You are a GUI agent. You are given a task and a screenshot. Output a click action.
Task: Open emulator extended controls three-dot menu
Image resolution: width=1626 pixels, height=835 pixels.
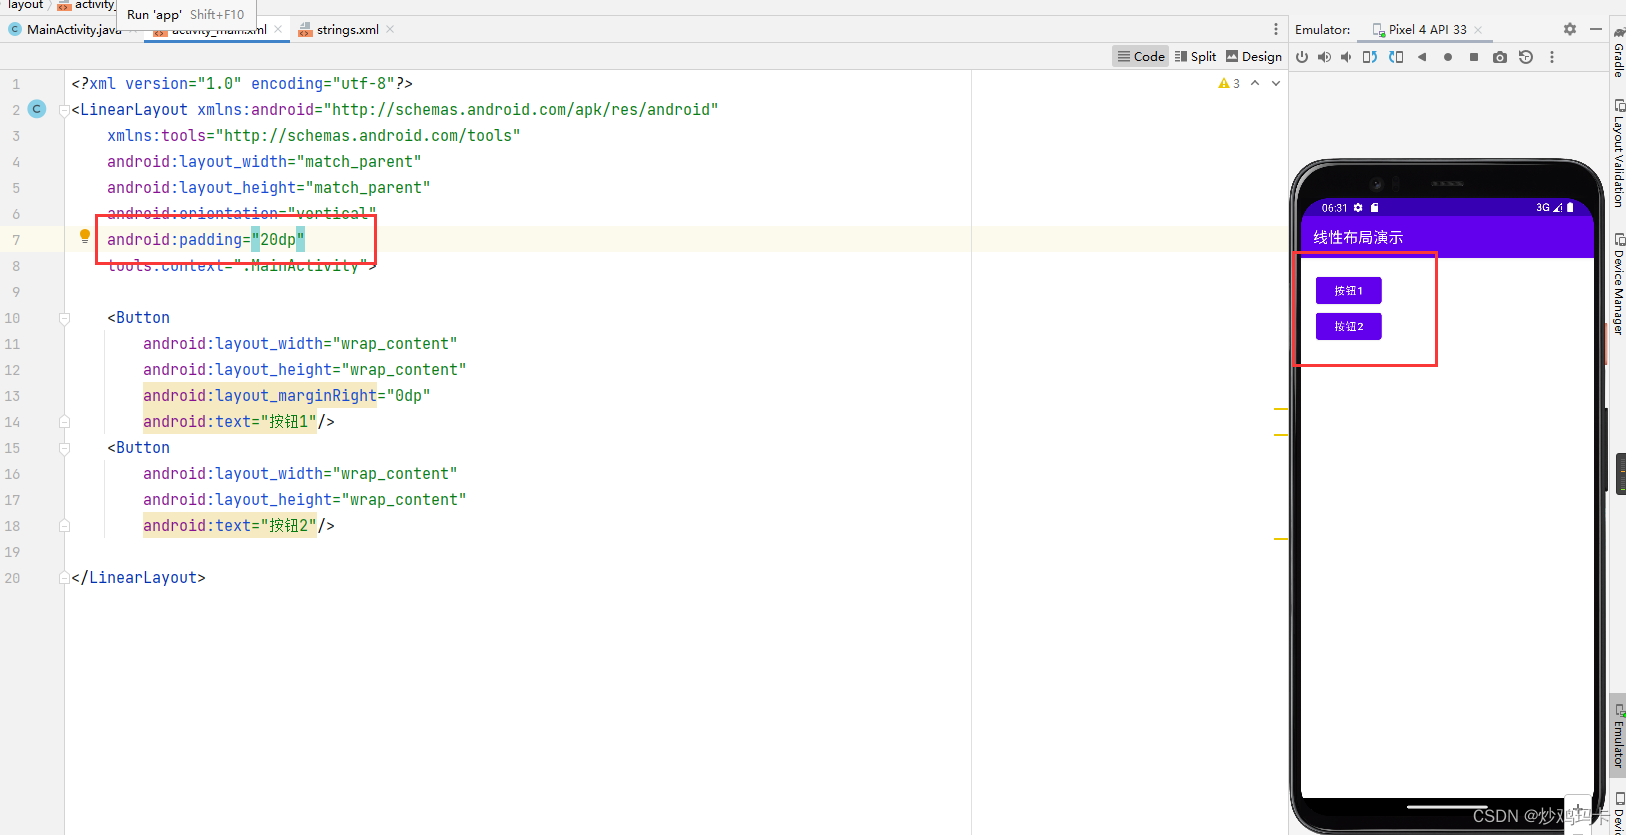coord(1552,57)
